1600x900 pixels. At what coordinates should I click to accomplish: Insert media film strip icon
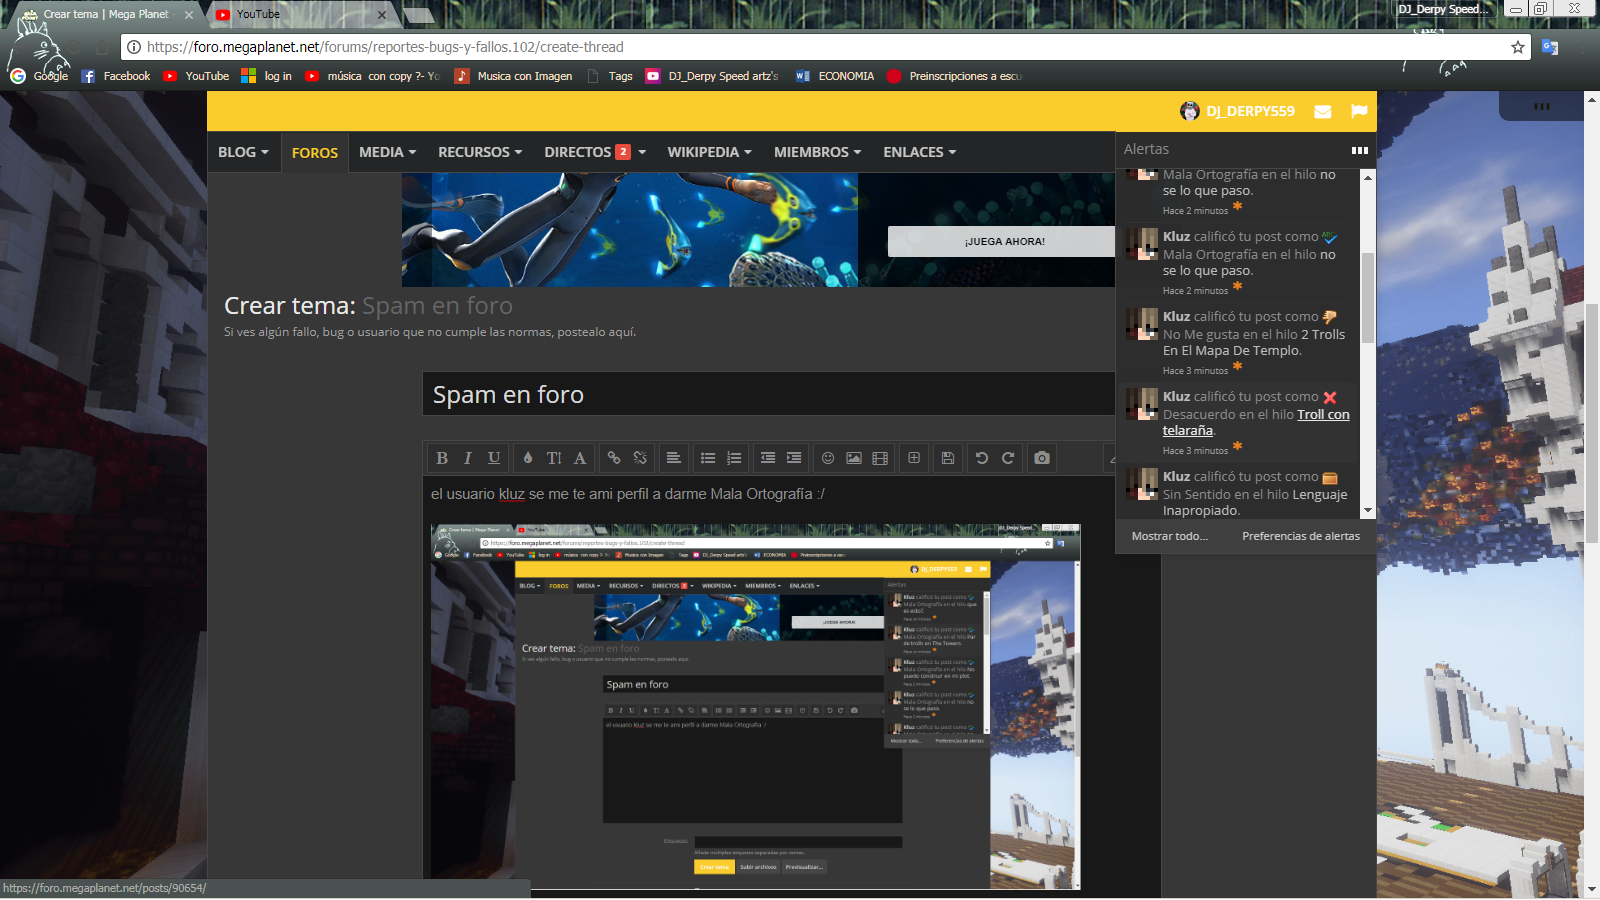pos(880,458)
